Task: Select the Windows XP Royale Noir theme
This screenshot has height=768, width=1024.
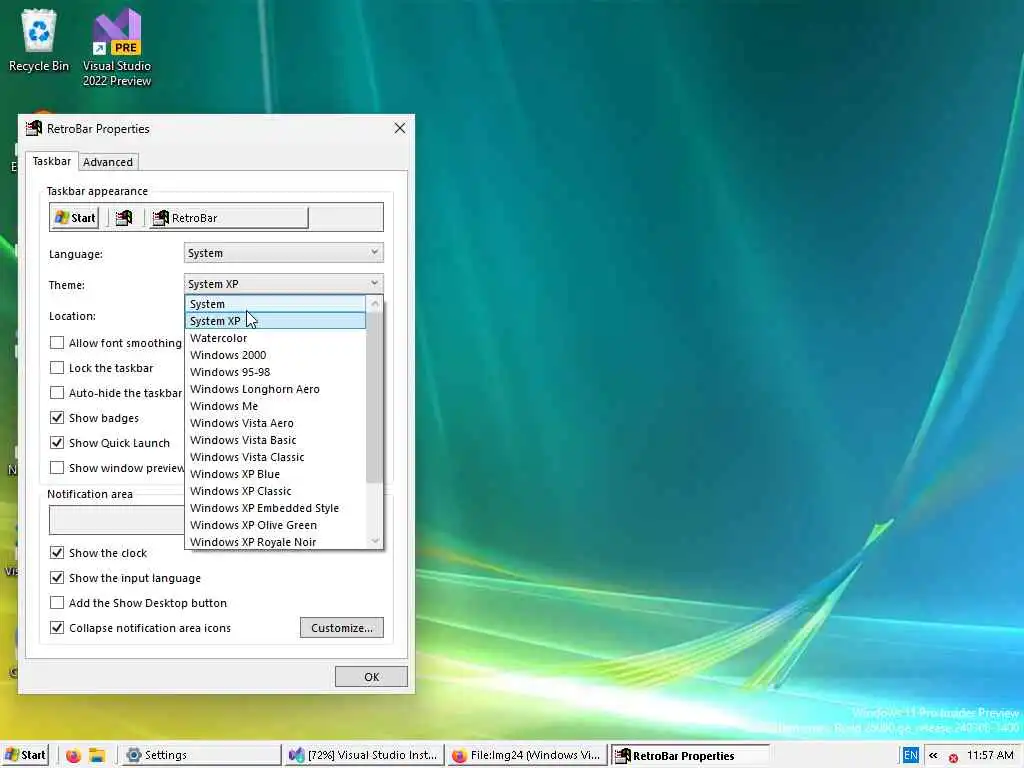Action: pos(276,541)
